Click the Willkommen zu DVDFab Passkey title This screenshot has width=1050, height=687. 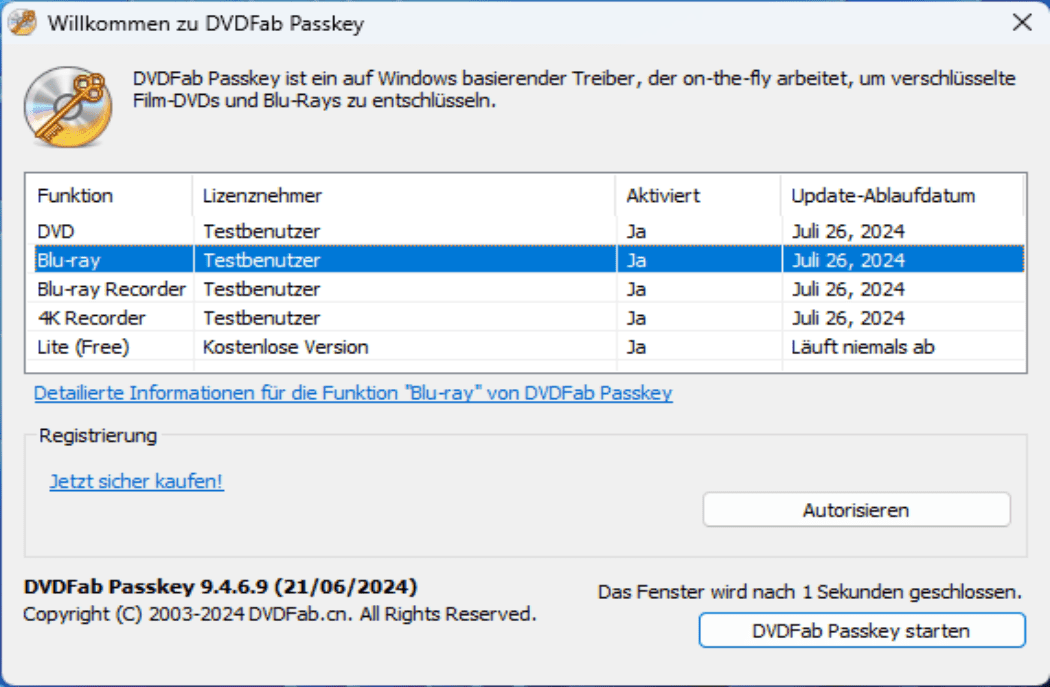[x=206, y=23]
